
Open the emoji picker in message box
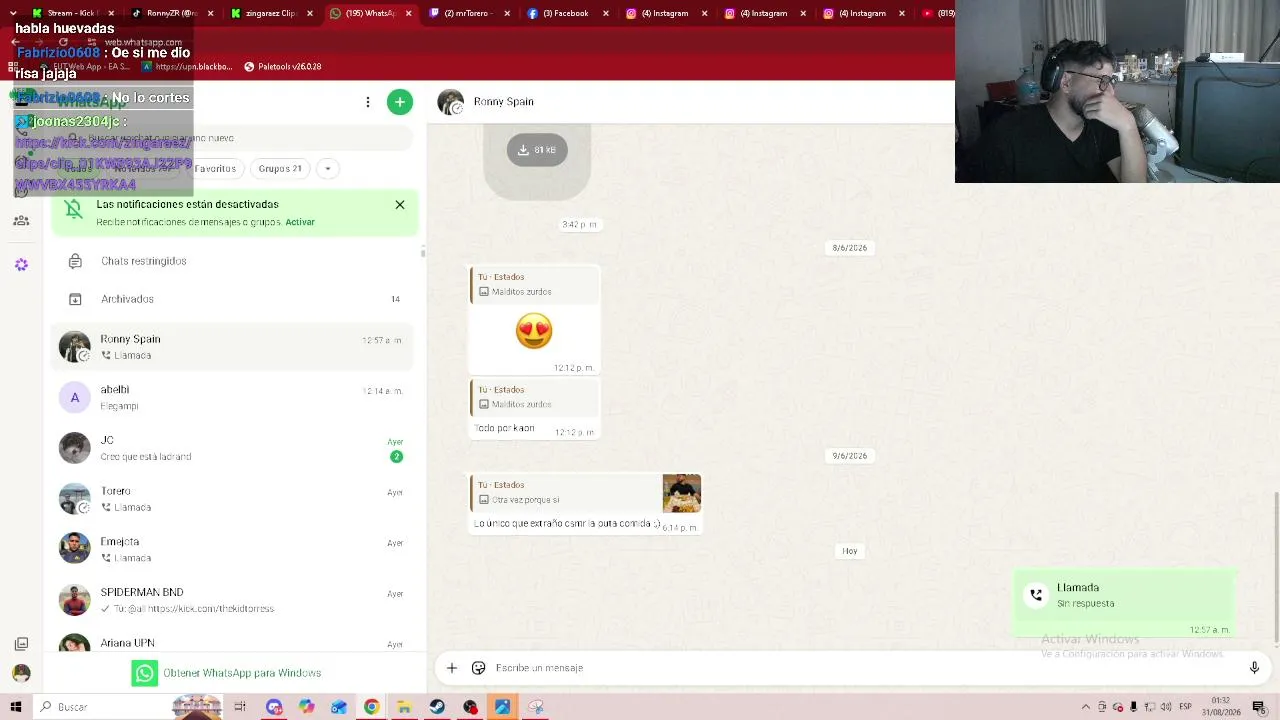[479, 668]
